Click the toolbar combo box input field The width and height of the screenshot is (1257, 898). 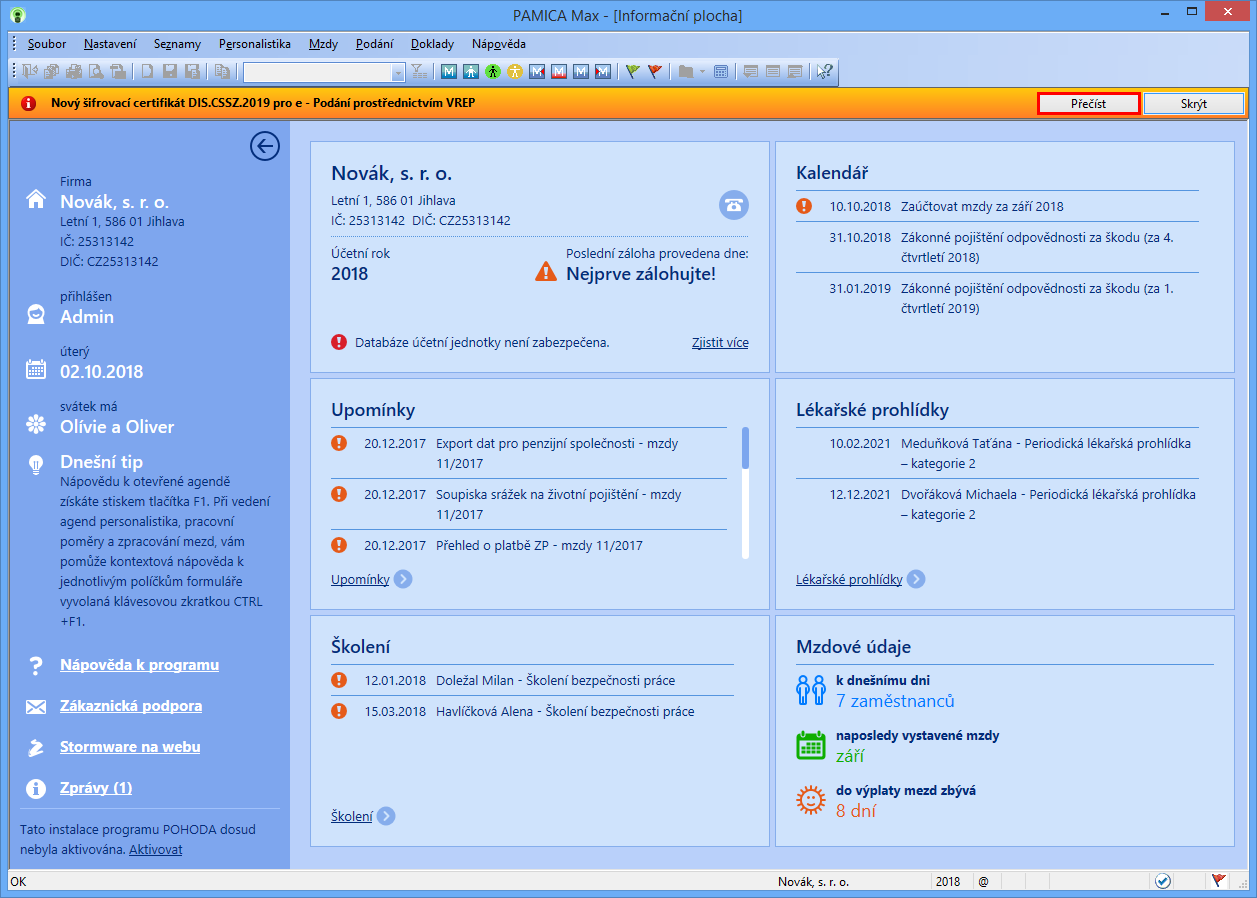coord(317,72)
